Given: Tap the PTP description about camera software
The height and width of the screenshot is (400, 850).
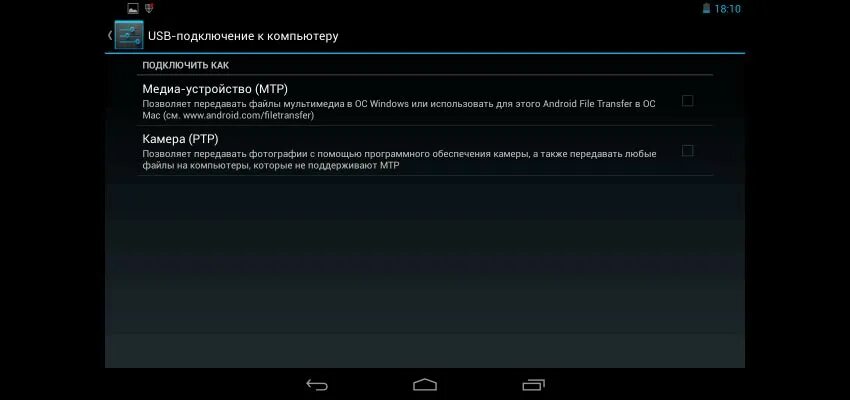Looking at the screenshot, I should pyautogui.click(x=400, y=160).
